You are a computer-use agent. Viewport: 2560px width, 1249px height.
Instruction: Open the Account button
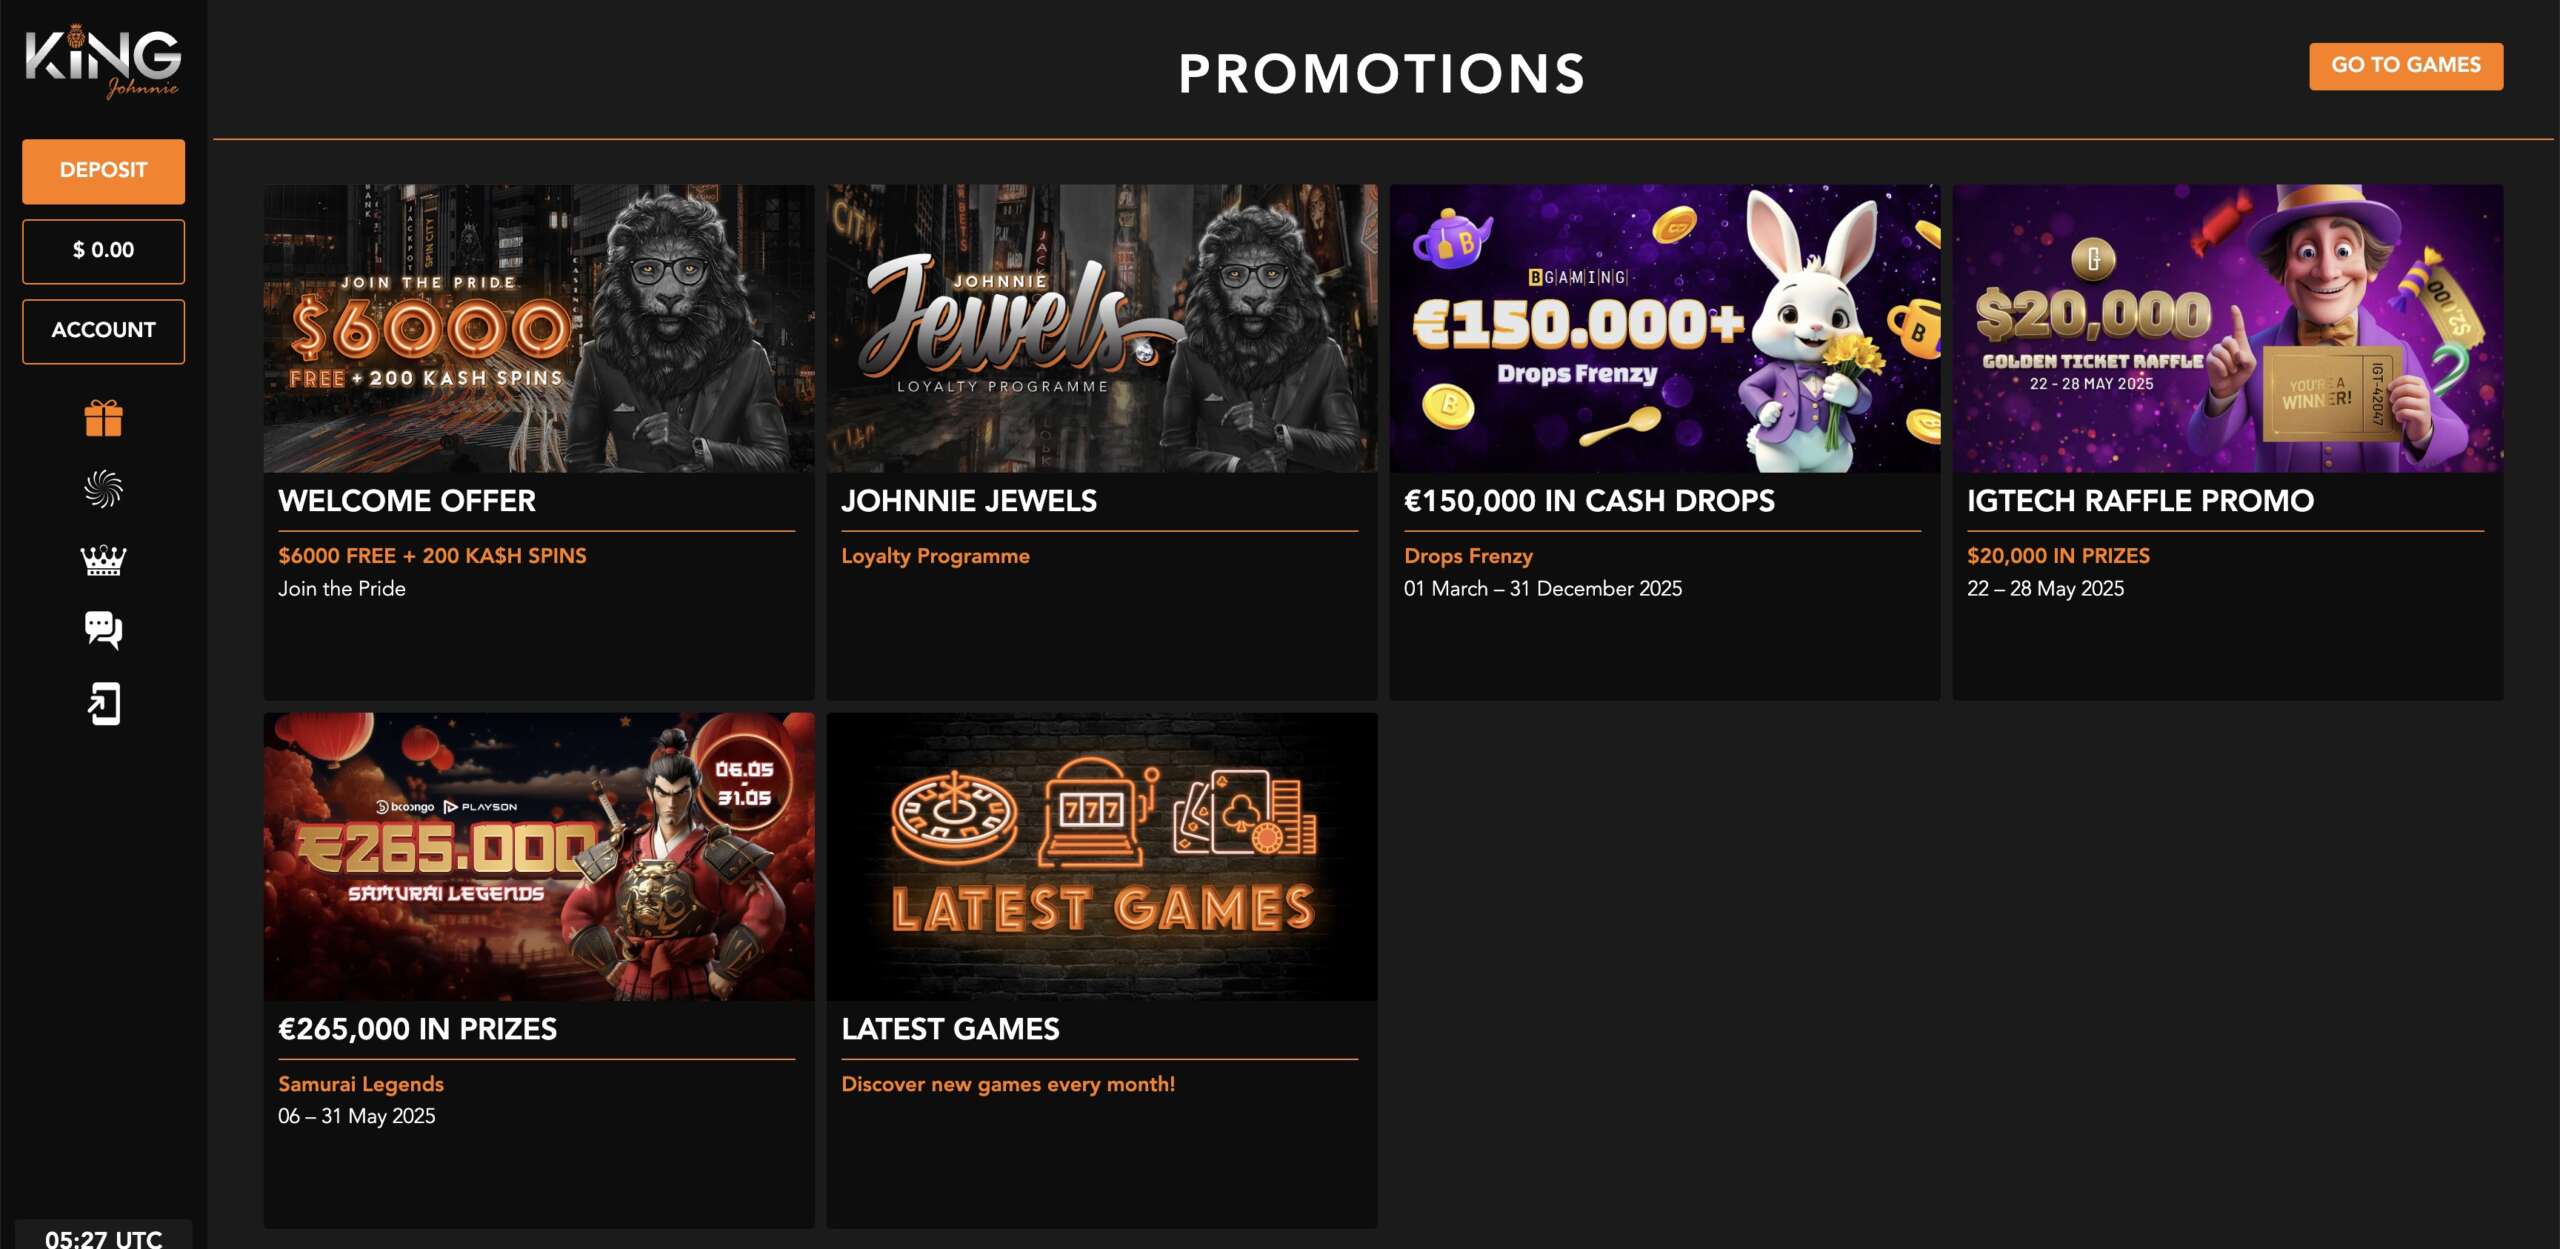pyautogui.click(x=103, y=331)
